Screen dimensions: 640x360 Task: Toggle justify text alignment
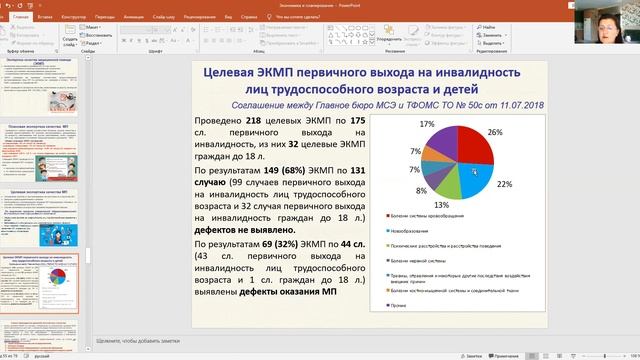[x=229, y=41]
